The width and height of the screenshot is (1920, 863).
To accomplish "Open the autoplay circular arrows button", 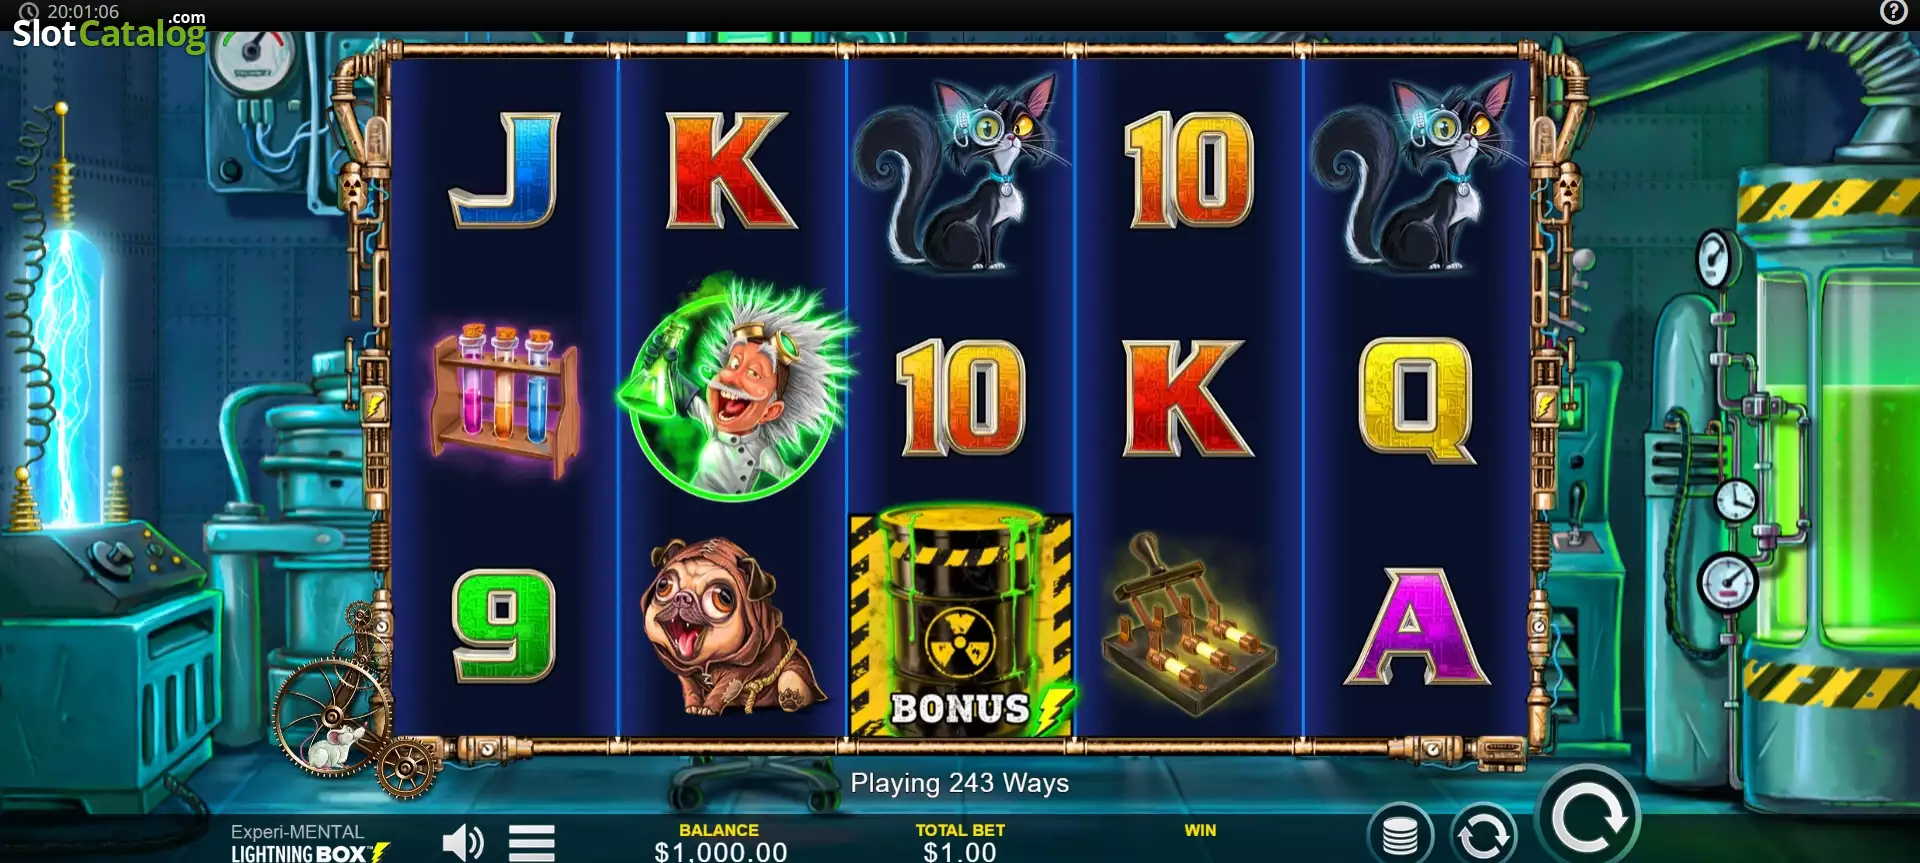I will click(x=1484, y=834).
